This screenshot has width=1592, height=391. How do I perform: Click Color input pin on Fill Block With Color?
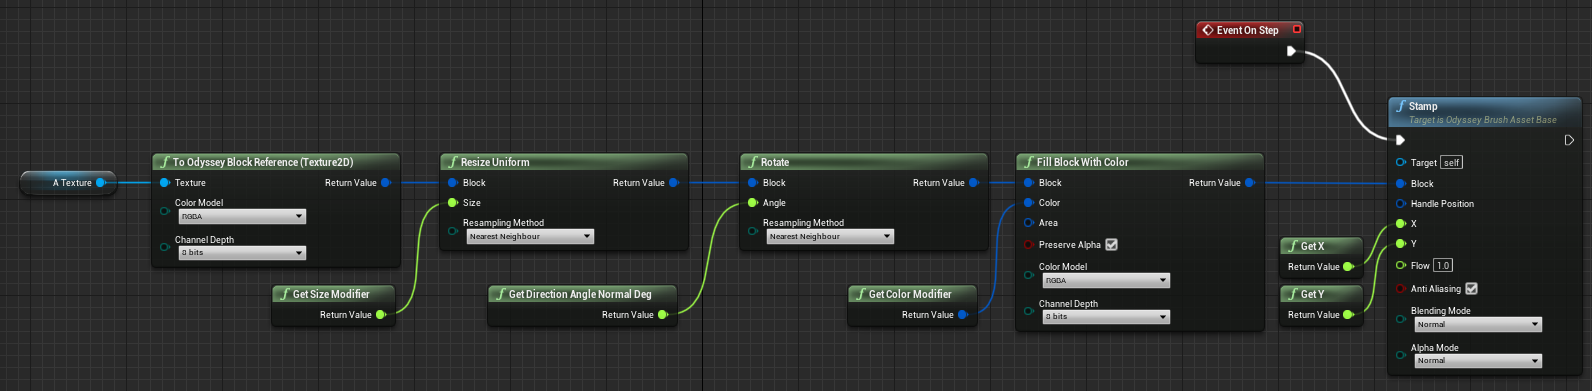(x=1029, y=203)
